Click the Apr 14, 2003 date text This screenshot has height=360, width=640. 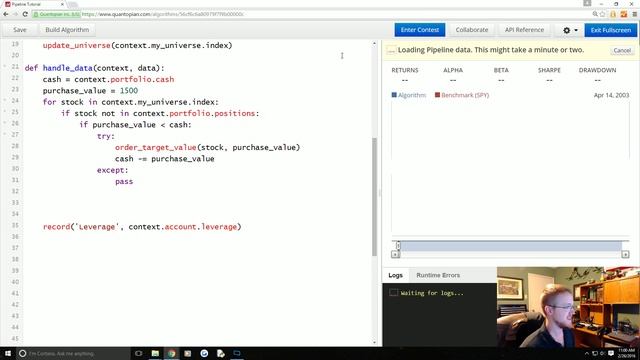pyautogui.click(x=611, y=95)
